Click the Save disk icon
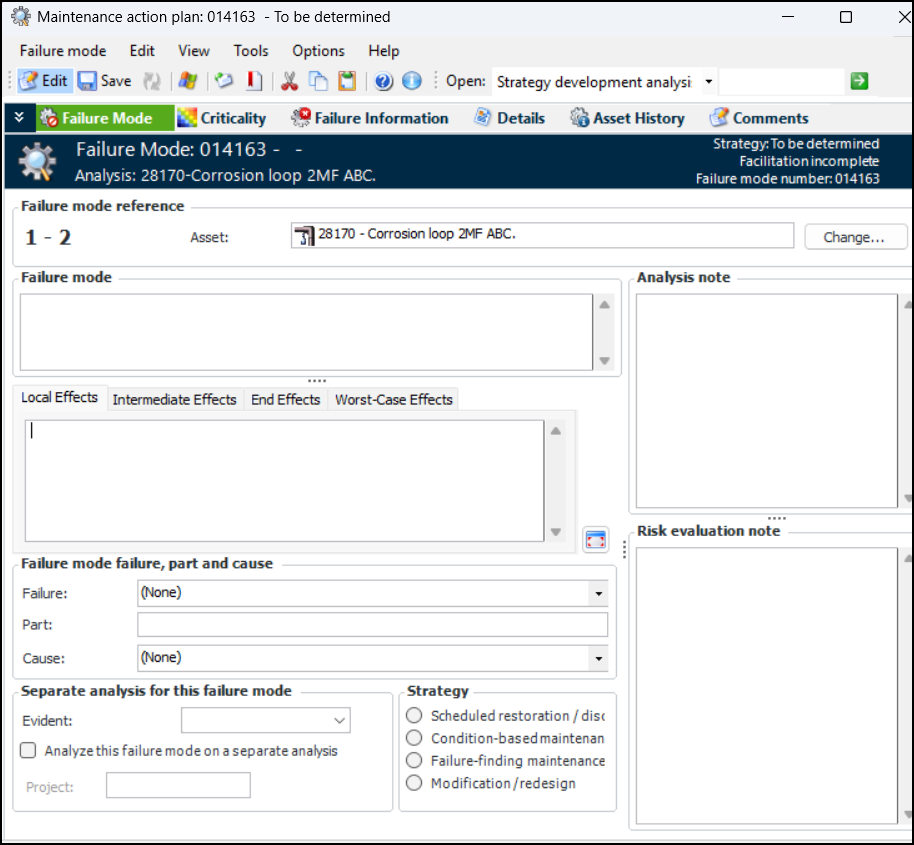Screen dimensions: 914x845 tap(88, 82)
